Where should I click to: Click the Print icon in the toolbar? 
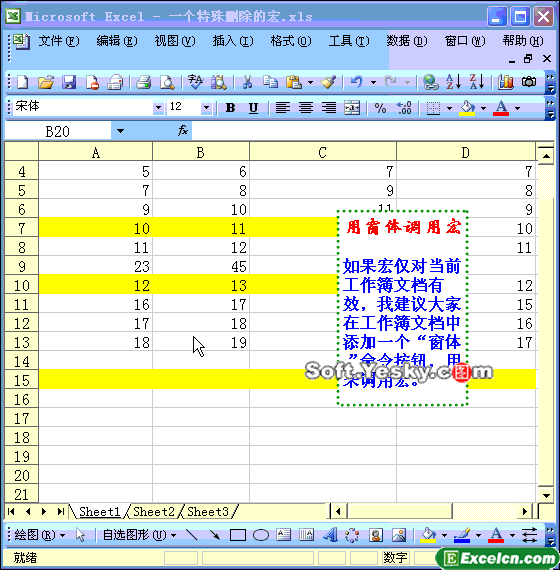click(144, 82)
